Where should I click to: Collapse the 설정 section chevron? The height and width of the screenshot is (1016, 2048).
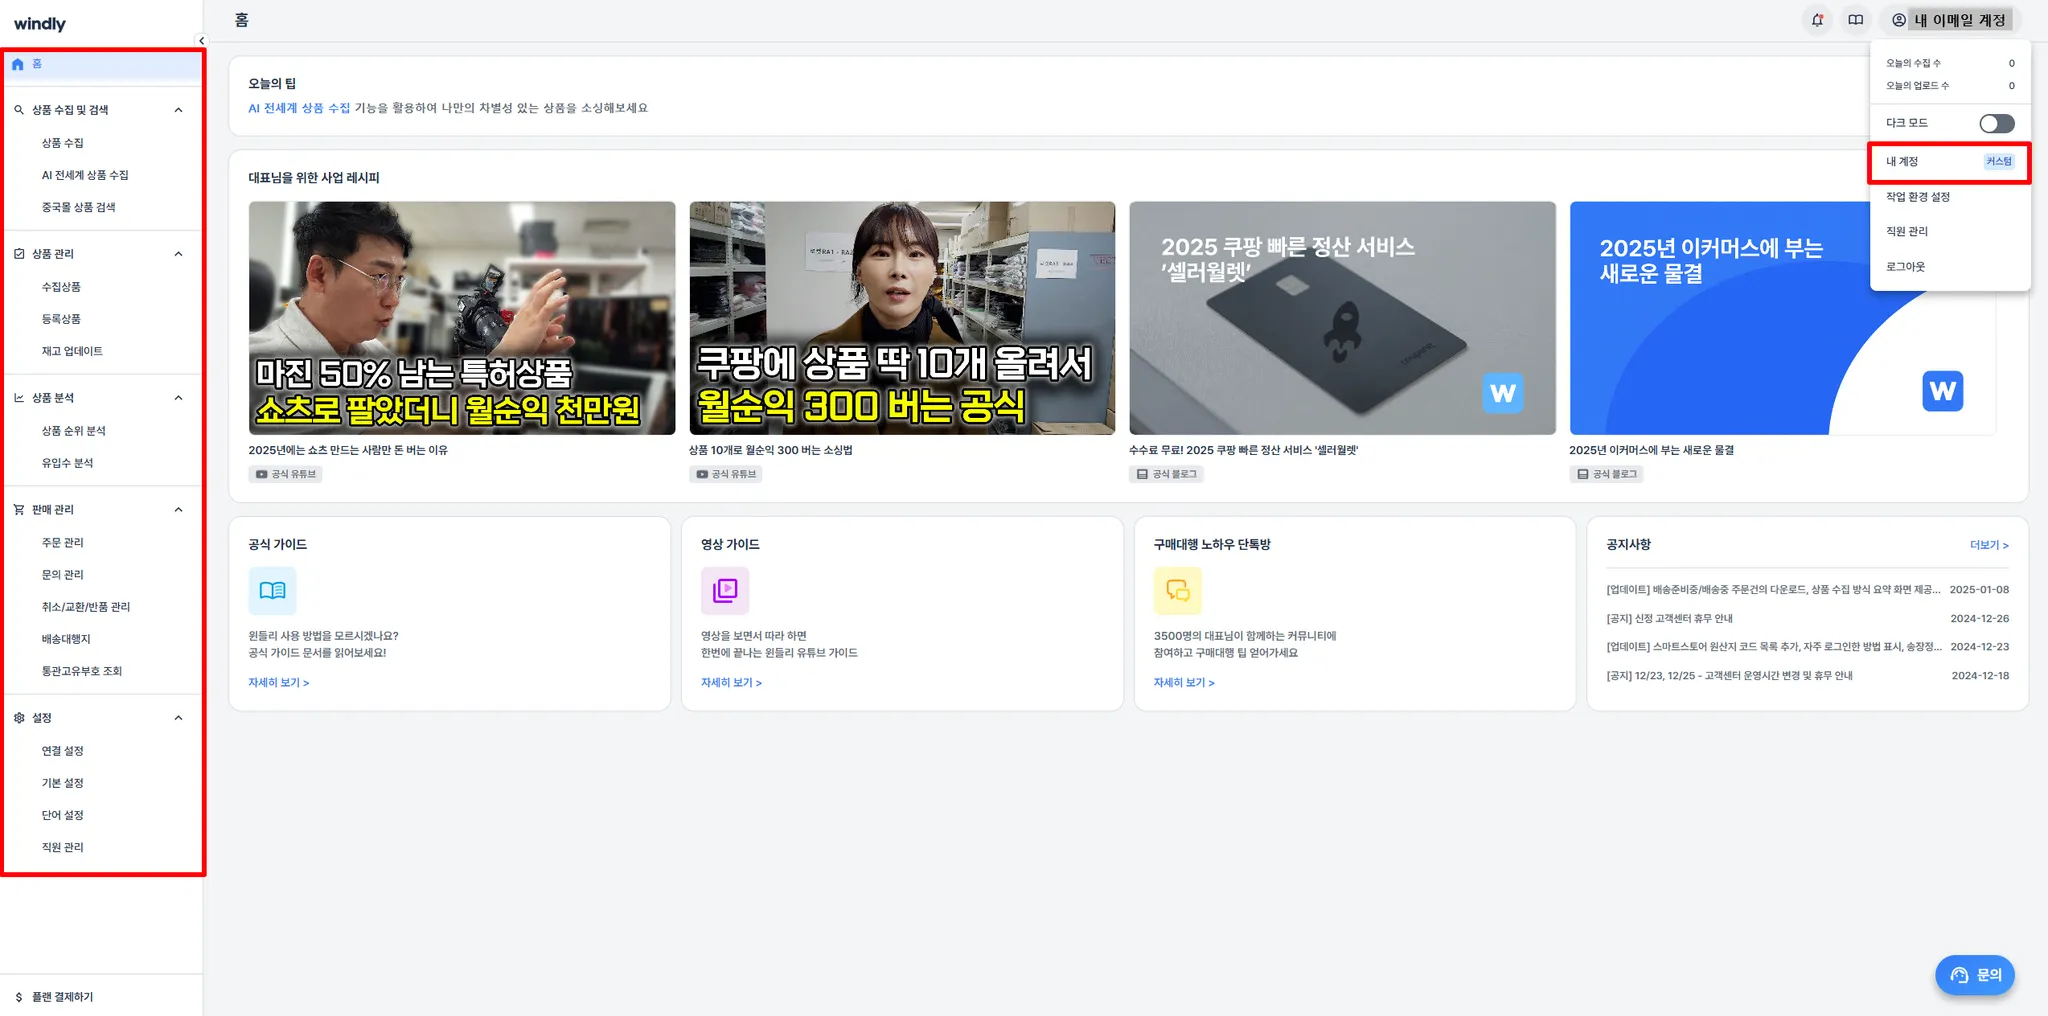179,718
